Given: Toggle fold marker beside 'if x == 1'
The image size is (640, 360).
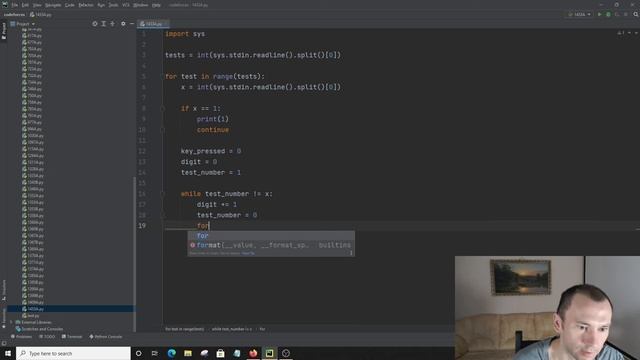Looking at the screenshot, I should [162, 109].
